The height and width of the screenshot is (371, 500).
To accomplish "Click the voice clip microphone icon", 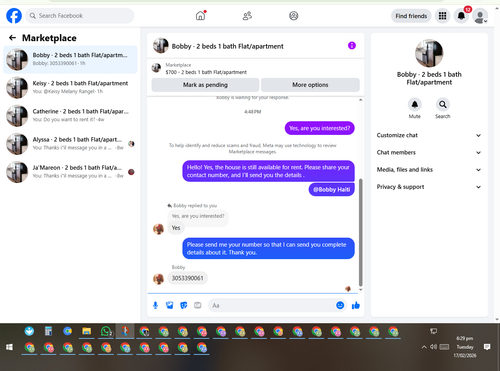I will tap(155, 305).
